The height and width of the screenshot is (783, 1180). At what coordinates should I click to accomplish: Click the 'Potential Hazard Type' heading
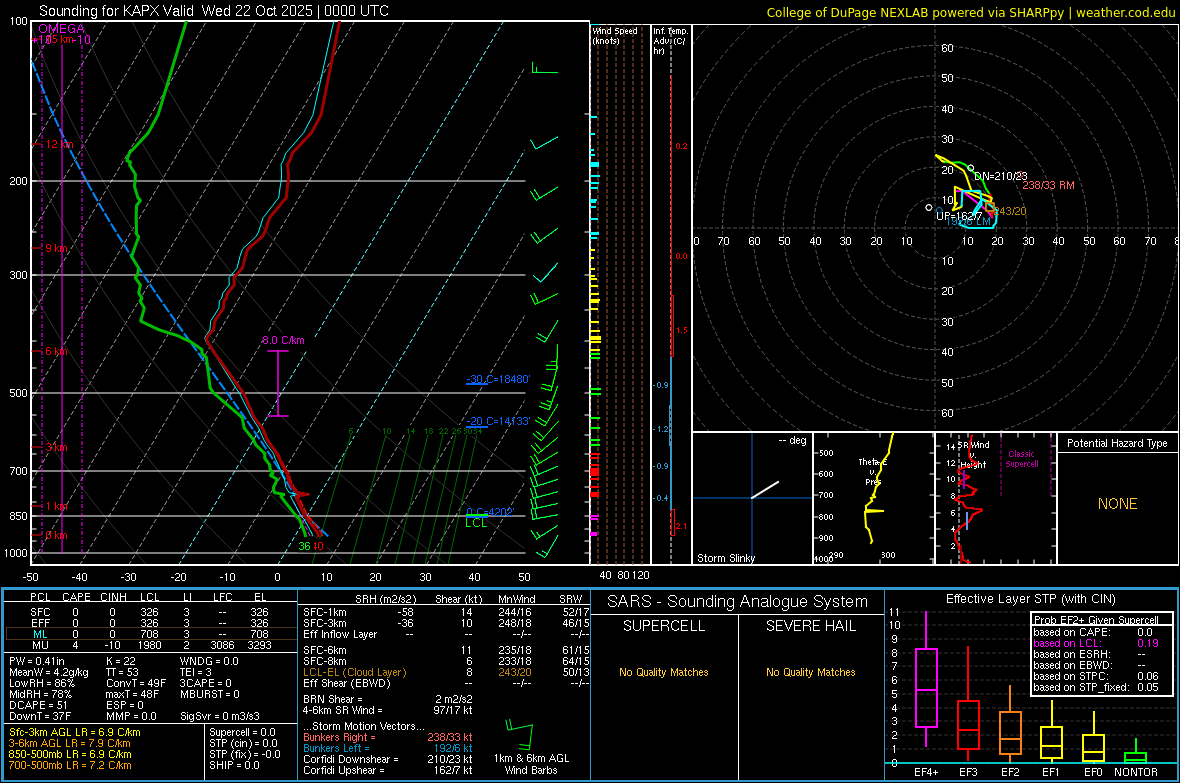(1117, 443)
